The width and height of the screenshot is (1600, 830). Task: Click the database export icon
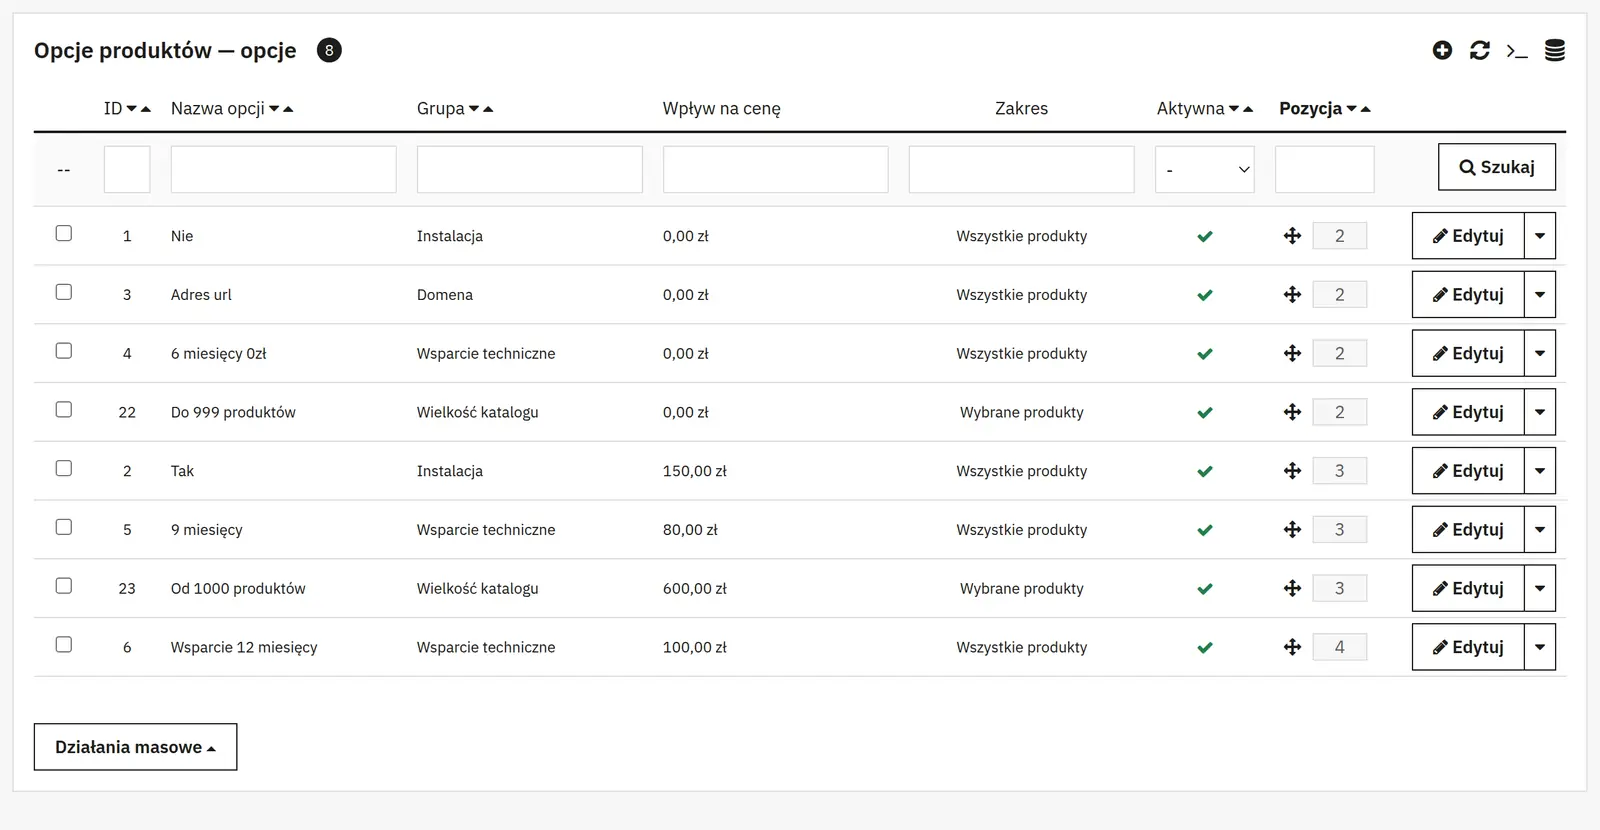coord(1555,50)
